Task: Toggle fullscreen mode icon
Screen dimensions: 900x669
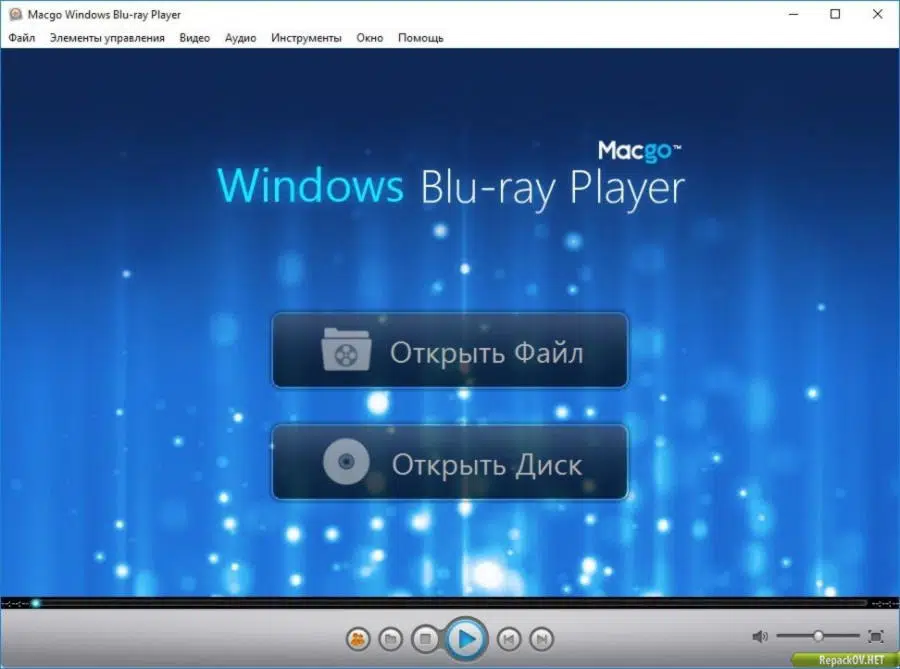Action: 876,636
